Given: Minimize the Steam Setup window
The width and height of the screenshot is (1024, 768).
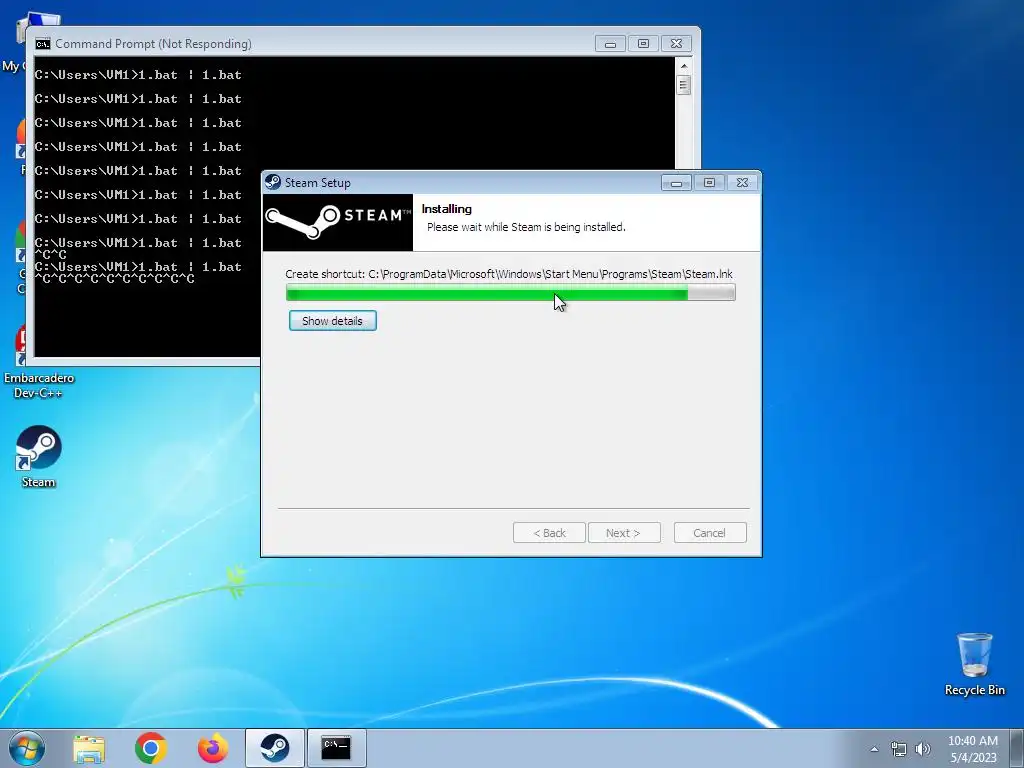Looking at the screenshot, I should [x=676, y=183].
